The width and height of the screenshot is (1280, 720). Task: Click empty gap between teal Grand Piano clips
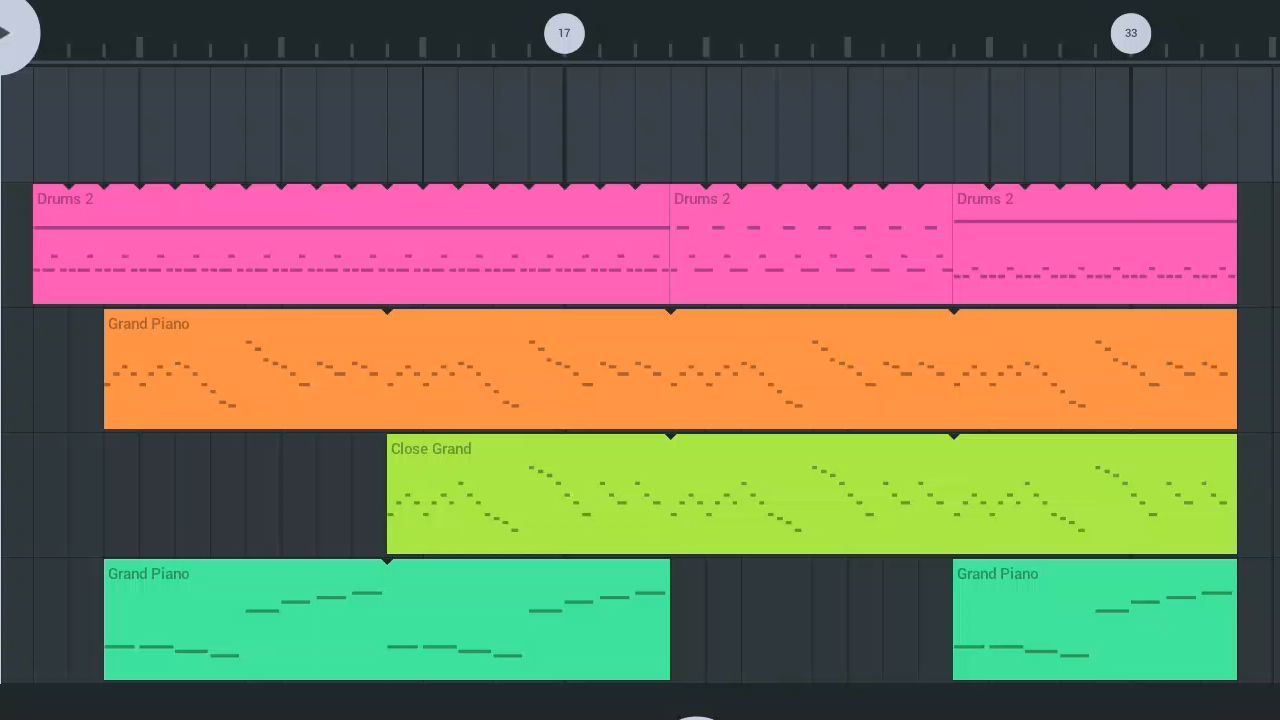pos(811,619)
